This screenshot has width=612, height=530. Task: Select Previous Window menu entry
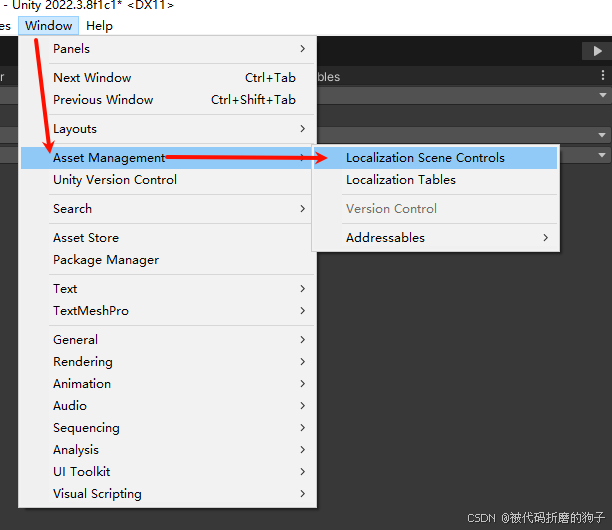click(168, 100)
